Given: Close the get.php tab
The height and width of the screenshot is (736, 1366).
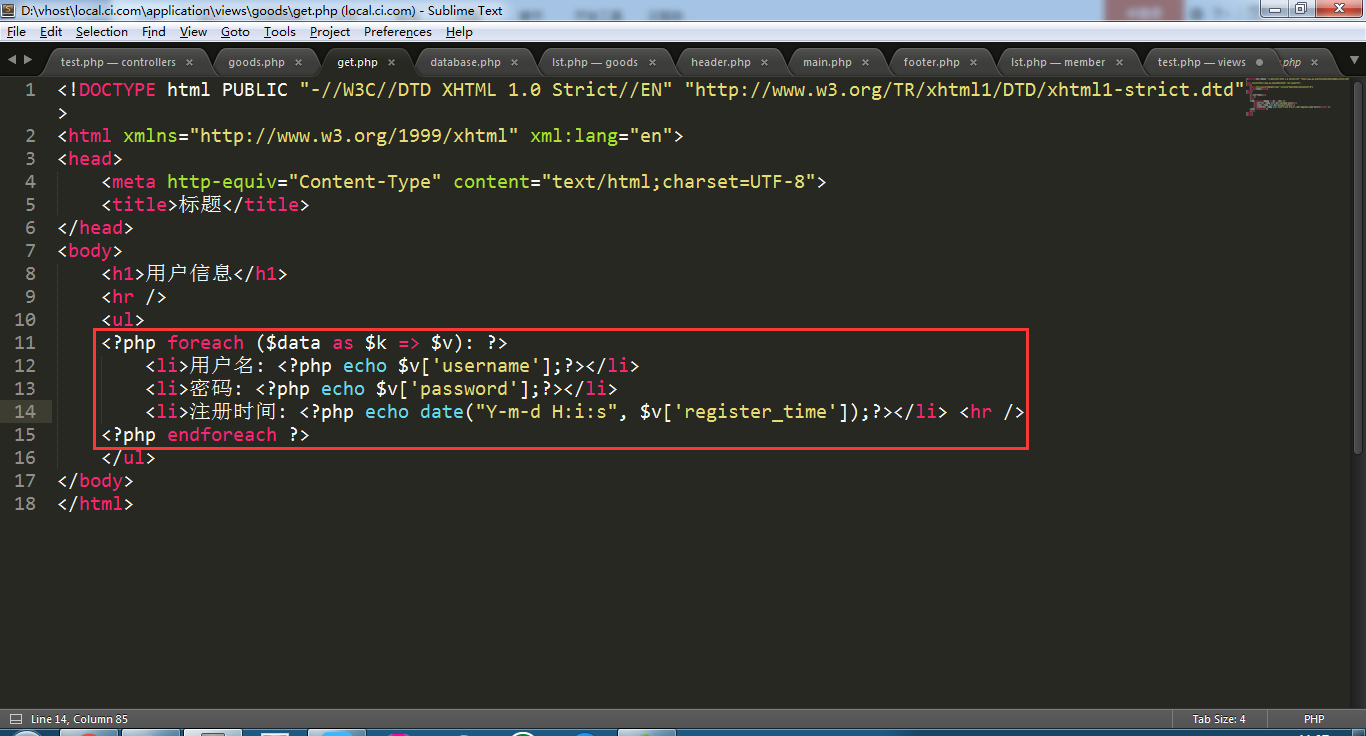Looking at the screenshot, I should coord(391,62).
